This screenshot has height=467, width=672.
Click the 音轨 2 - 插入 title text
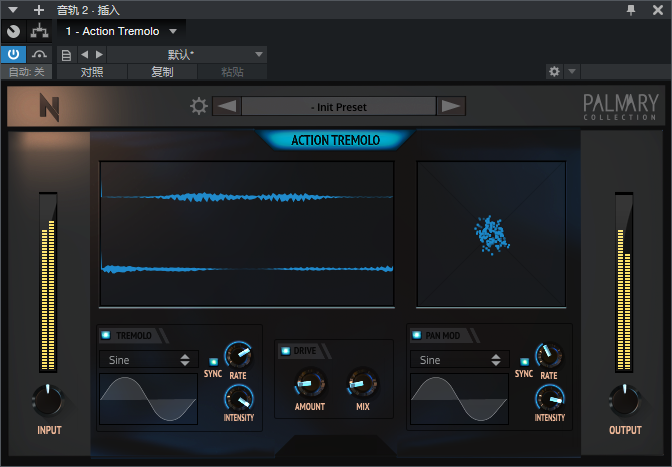[88, 10]
